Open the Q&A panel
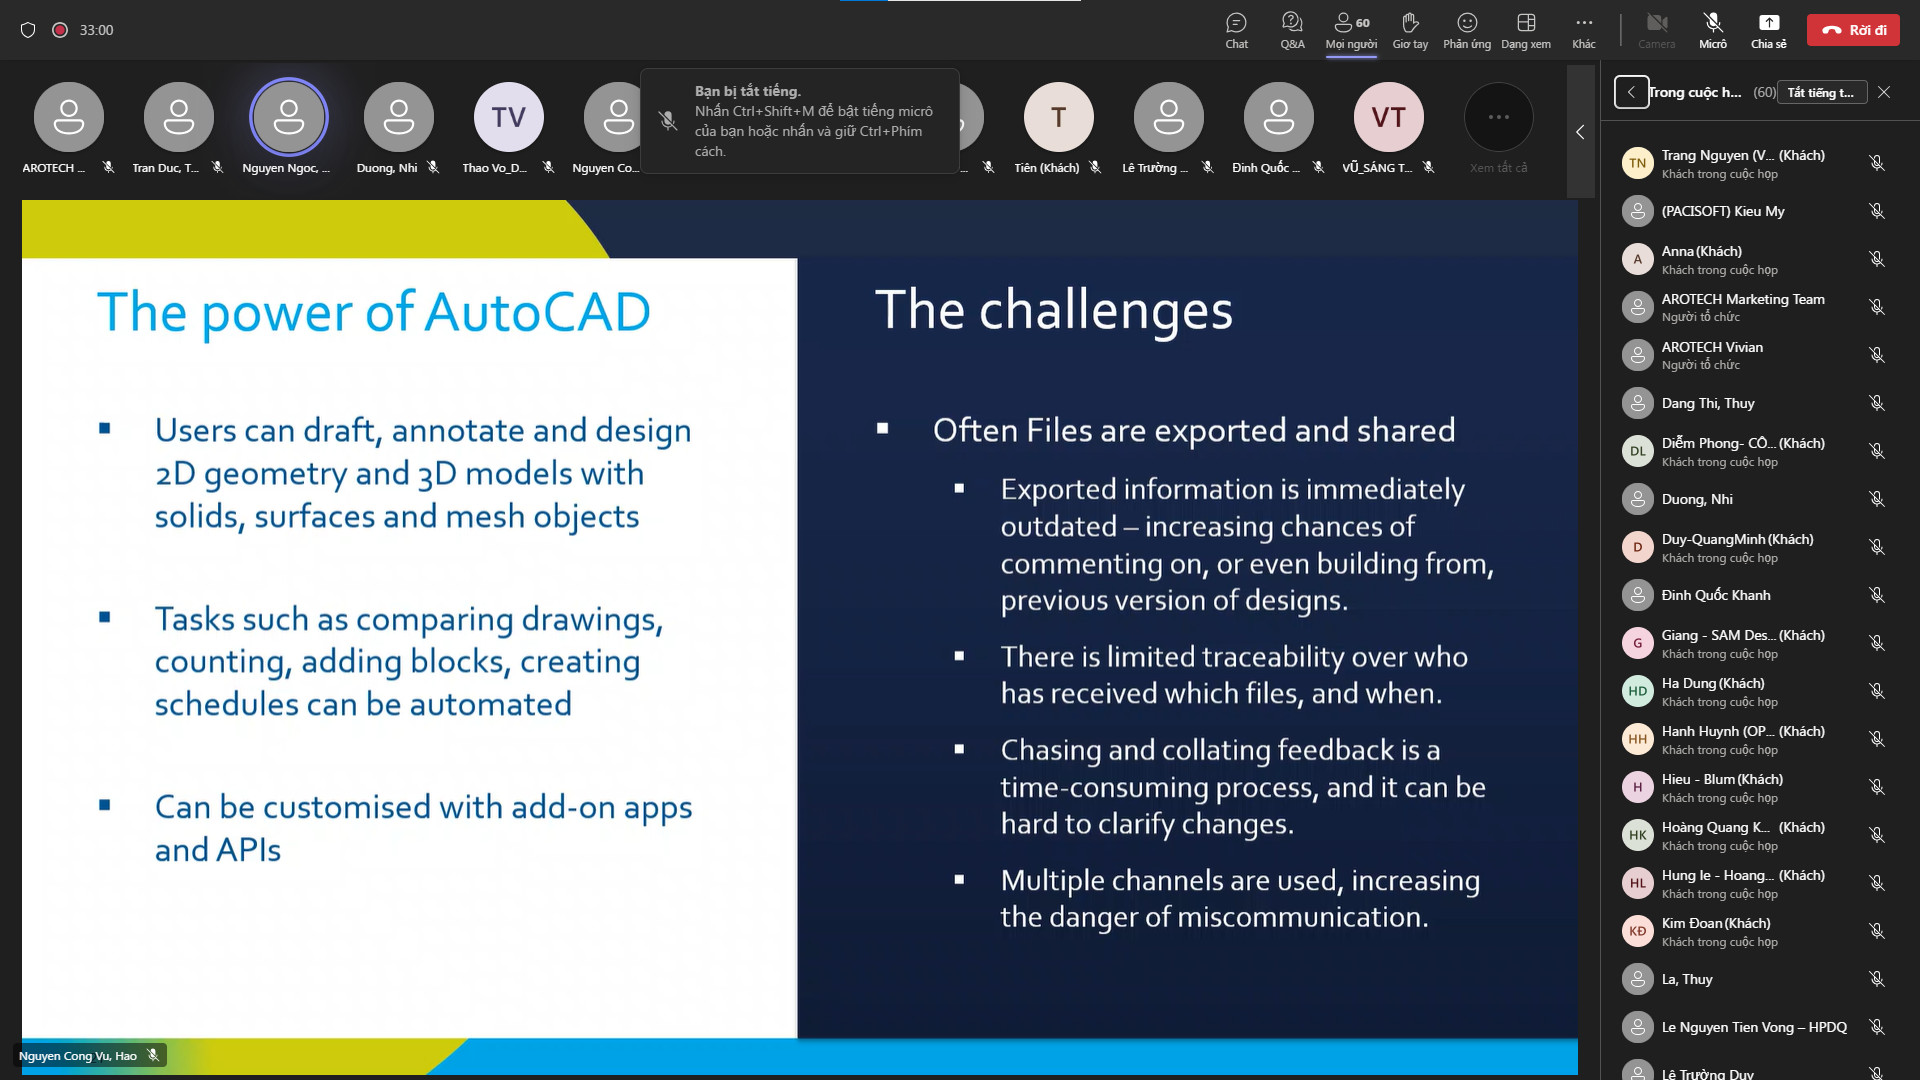Screen dimensions: 1920x1080 (x=1292, y=30)
